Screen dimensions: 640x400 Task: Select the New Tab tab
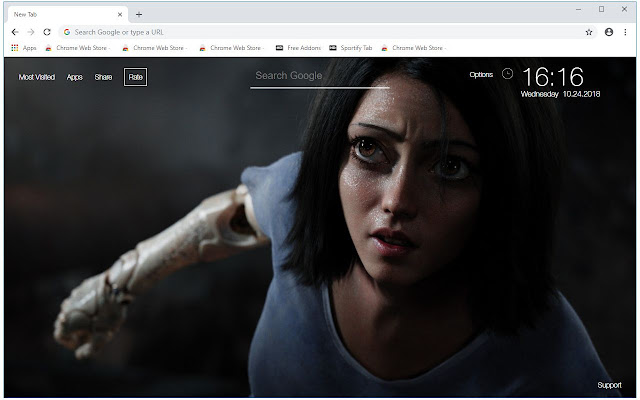[67, 15]
